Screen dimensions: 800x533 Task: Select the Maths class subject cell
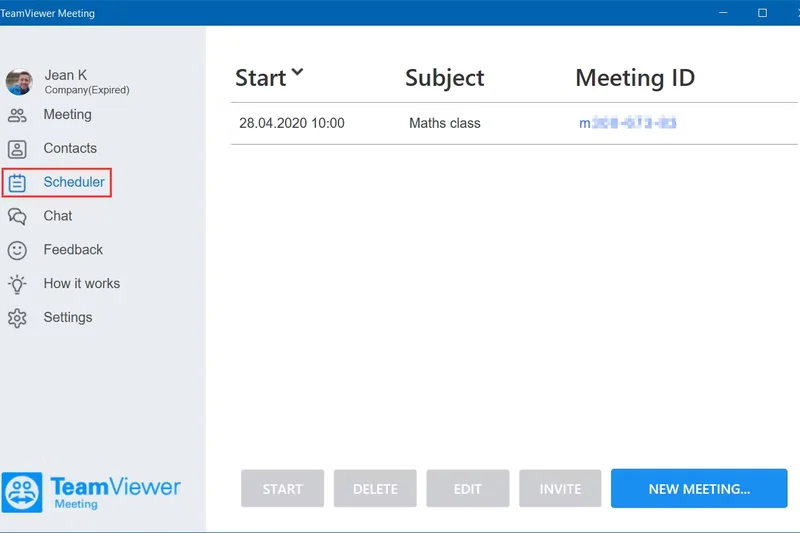click(444, 123)
